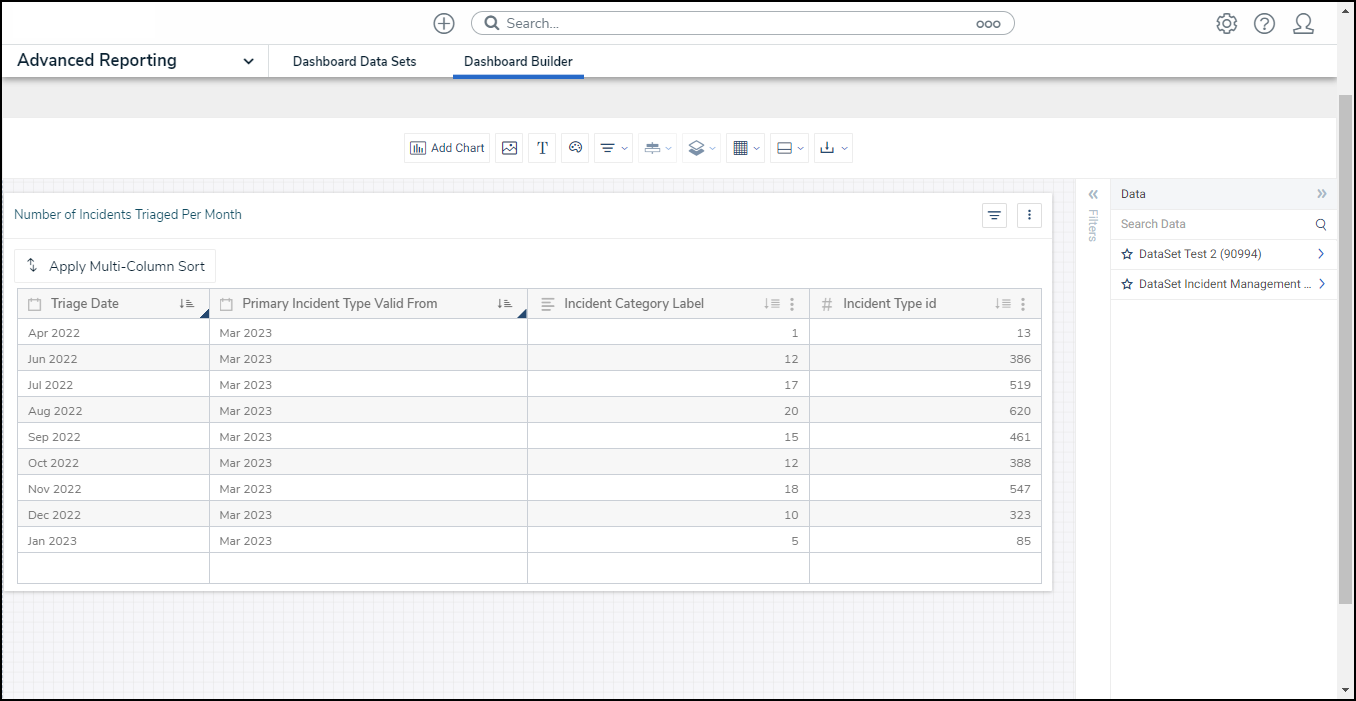Select the Dashboard Builder tab
This screenshot has height=701, width=1356.
(x=518, y=61)
